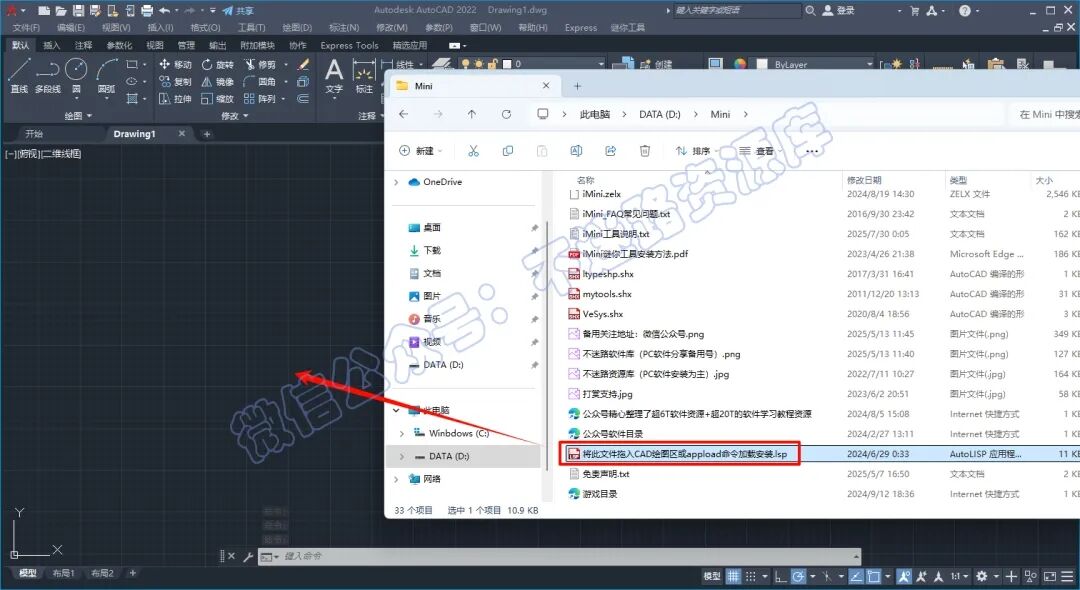
Task: Toggle the Model (模型) space button in status bar
Action: point(712,576)
